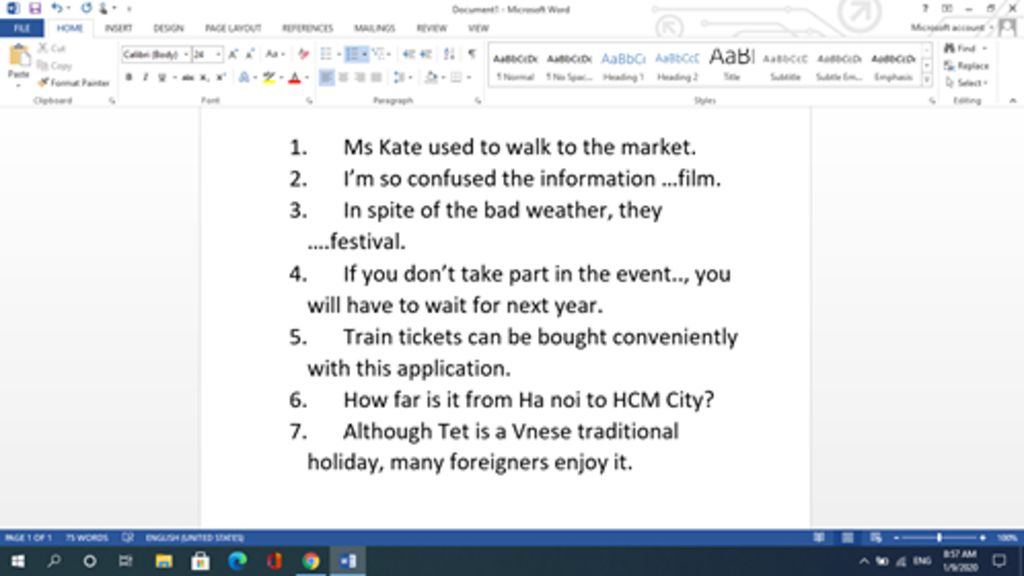
Task: Expand the Styles gallery
Action: click(927, 80)
